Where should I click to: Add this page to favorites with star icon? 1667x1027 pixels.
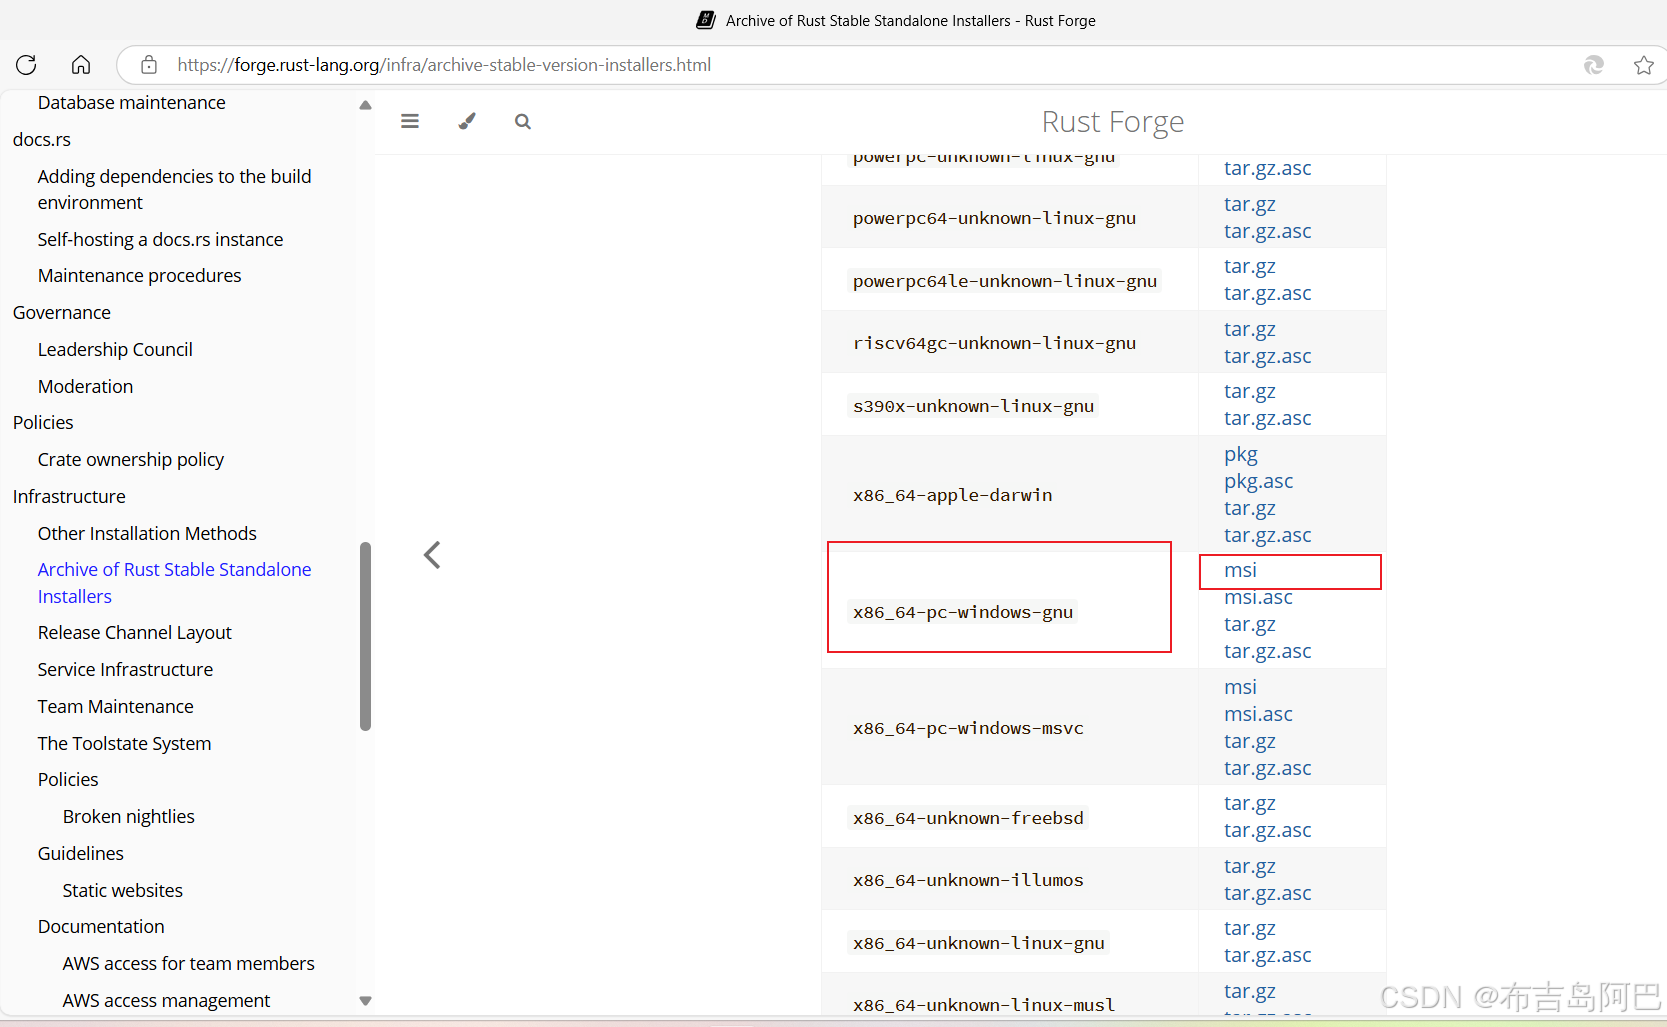point(1644,64)
